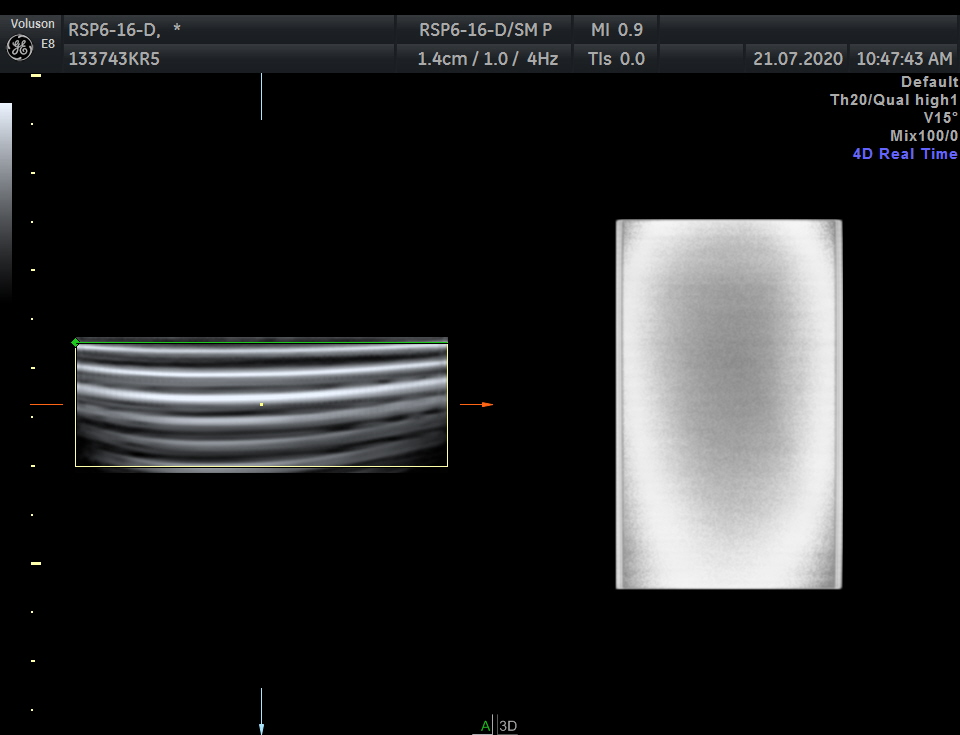The image size is (960, 735).
Task: Click the Default preset label
Action: [929, 82]
